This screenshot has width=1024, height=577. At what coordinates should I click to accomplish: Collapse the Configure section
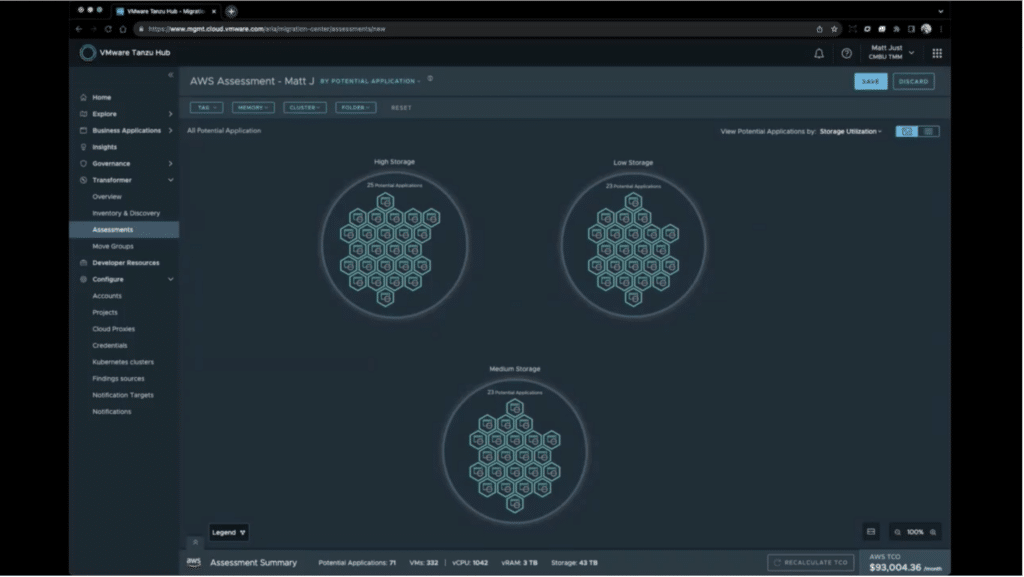pos(170,279)
